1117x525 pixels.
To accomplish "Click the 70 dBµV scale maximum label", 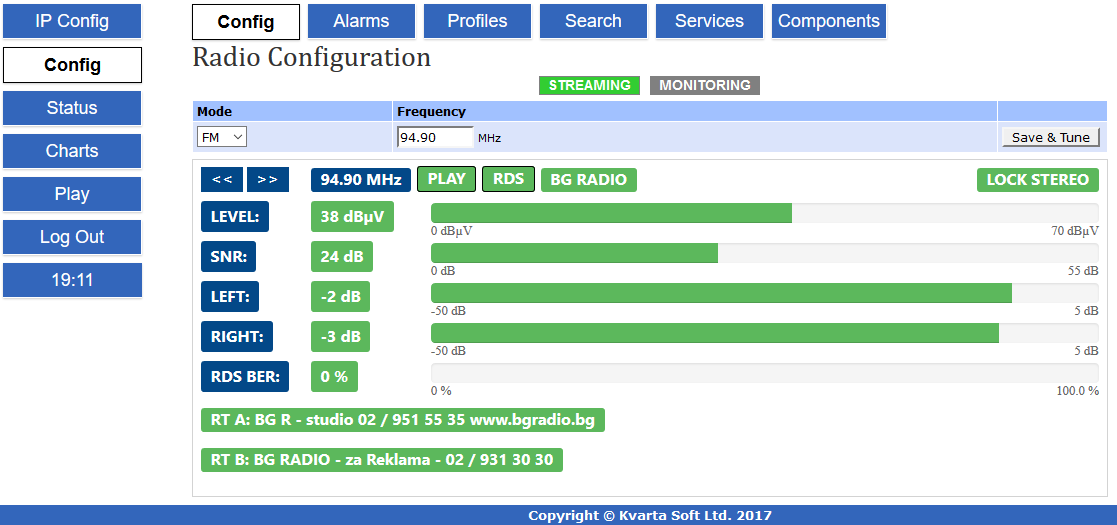I will [1075, 231].
